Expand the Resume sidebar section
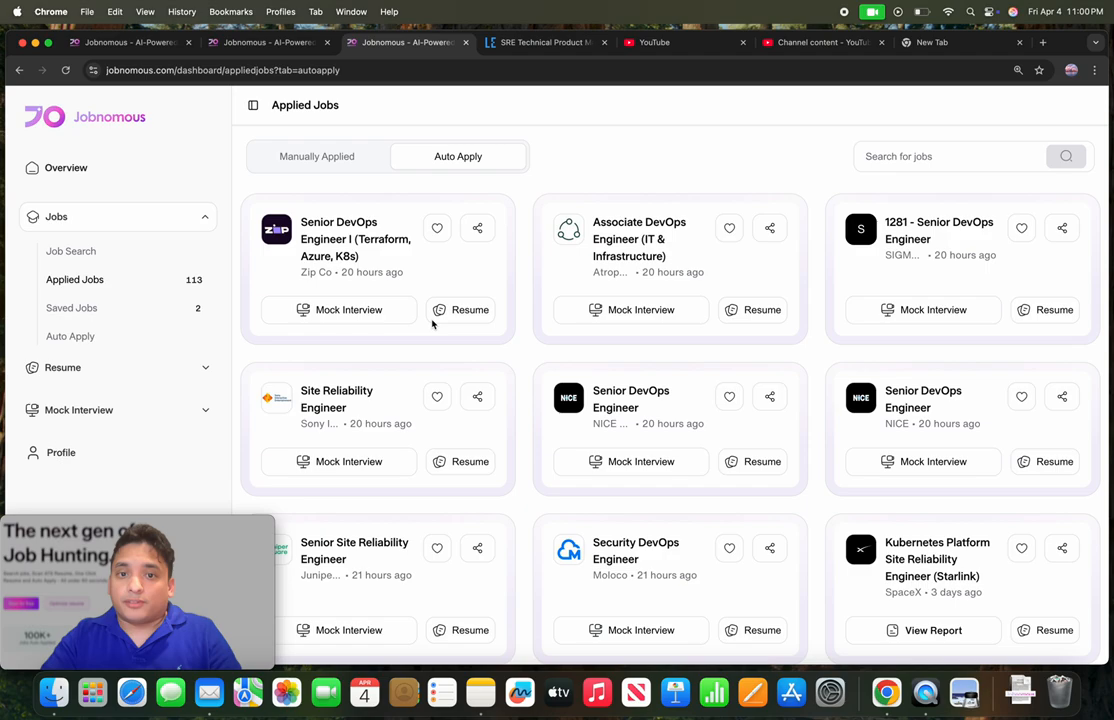 click(118, 367)
